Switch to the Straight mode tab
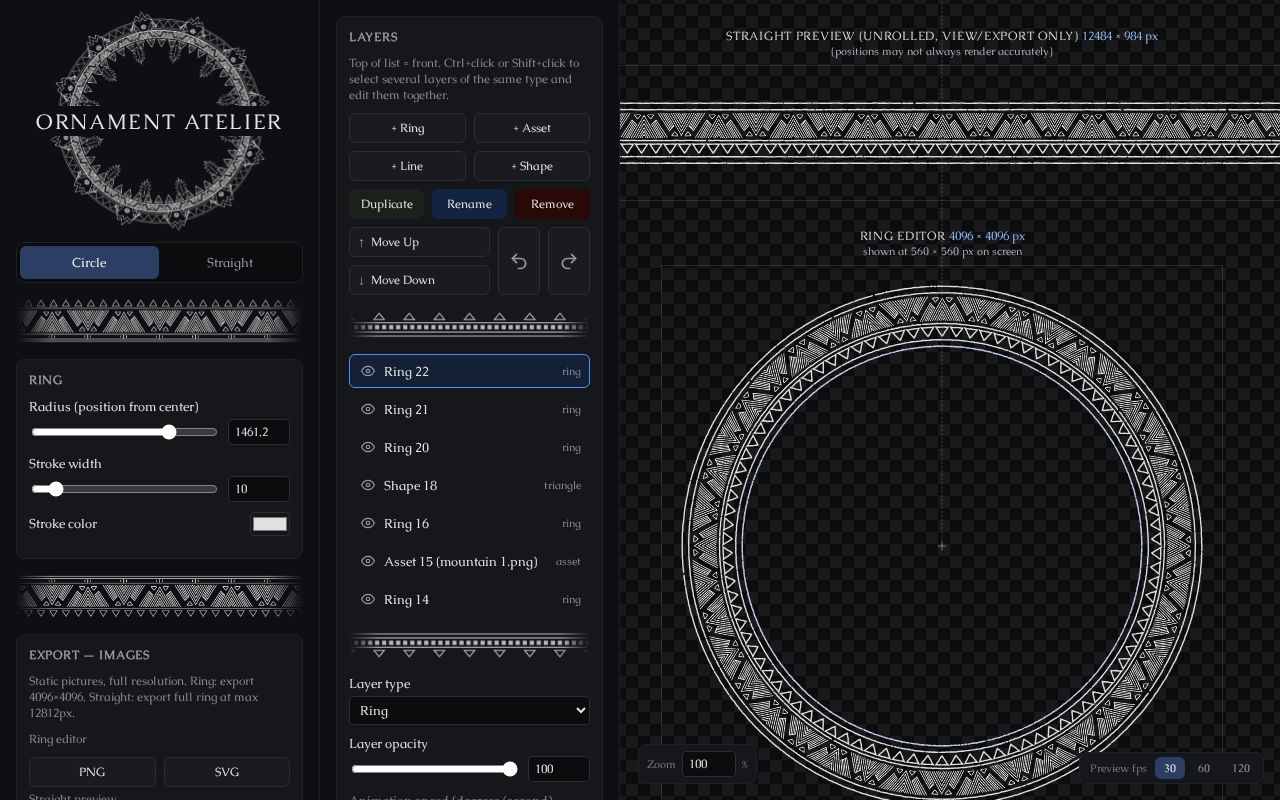 pyautogui.click(x=230, y=262)
